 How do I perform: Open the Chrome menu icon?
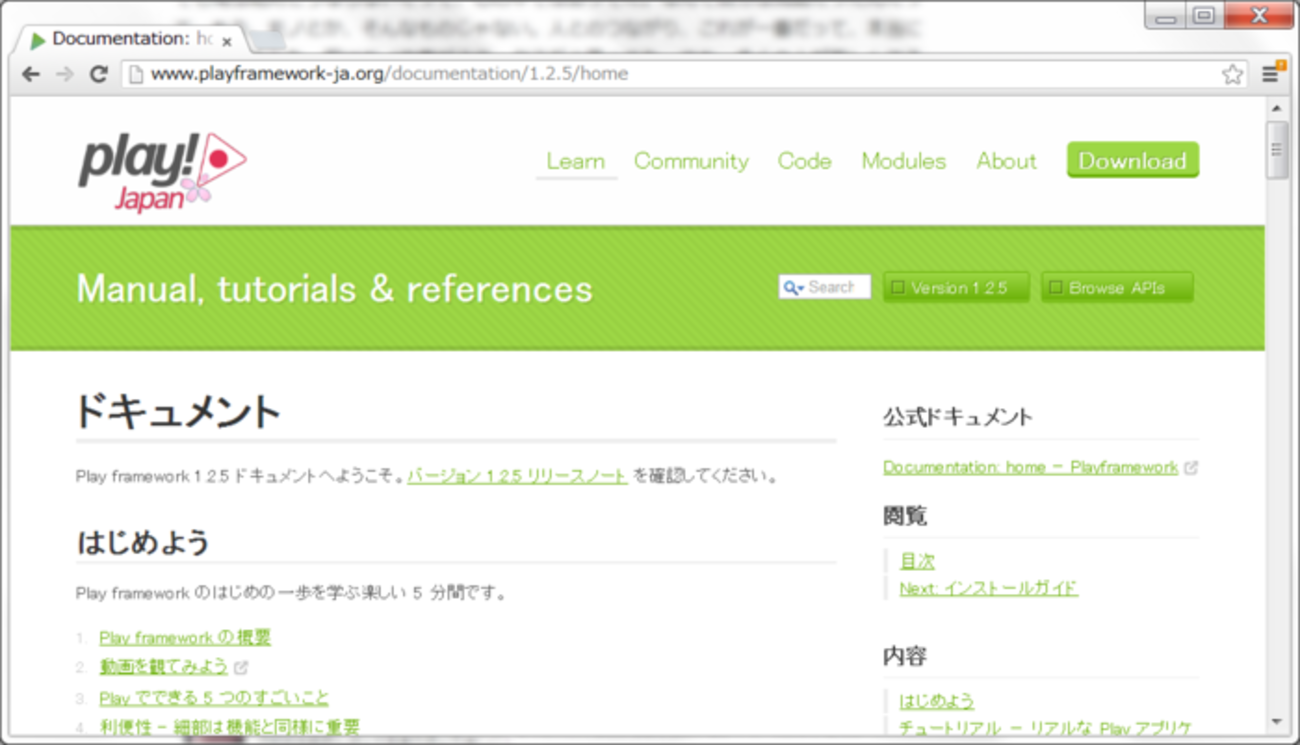pos(1270,74)
